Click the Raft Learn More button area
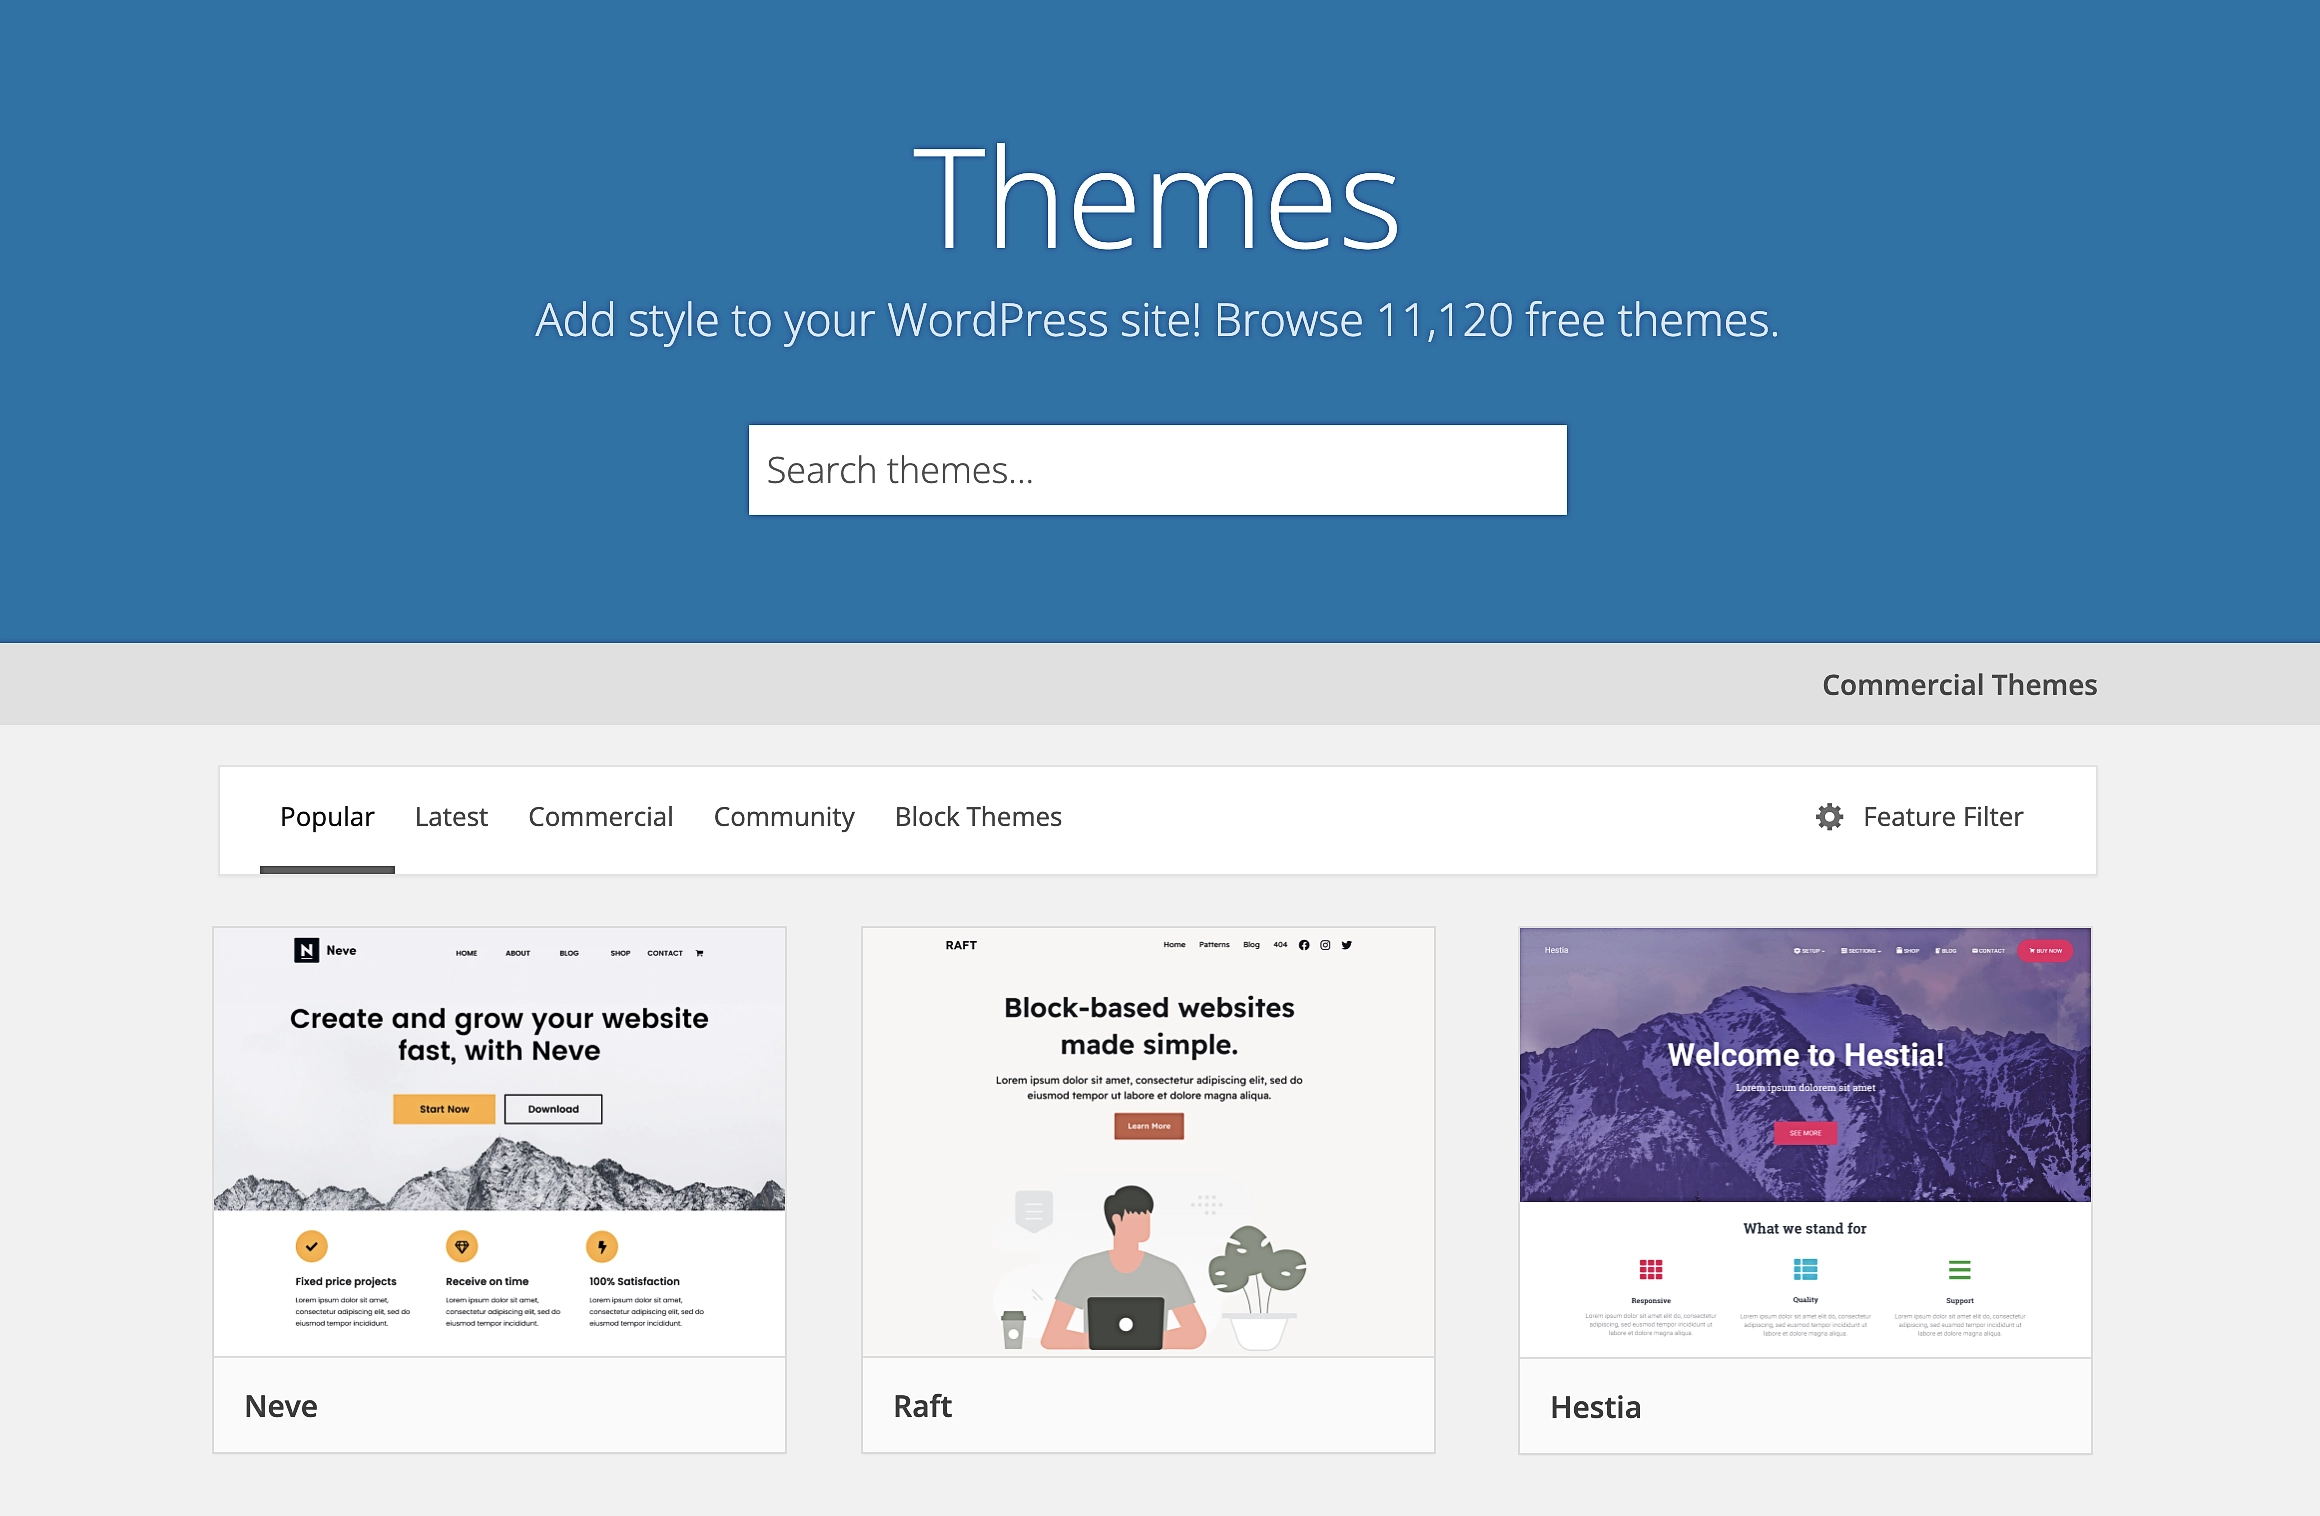 pyautogui.click(x=1149, y=1125)
